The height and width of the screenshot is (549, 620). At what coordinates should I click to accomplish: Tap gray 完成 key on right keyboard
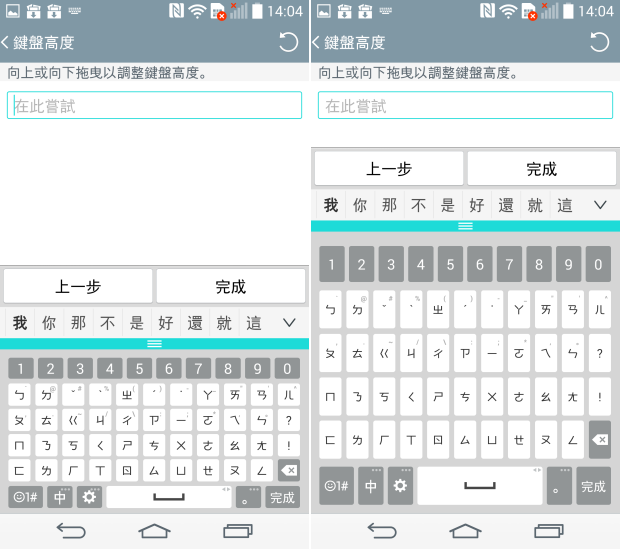pyautogui.click(x=594, y=485)
